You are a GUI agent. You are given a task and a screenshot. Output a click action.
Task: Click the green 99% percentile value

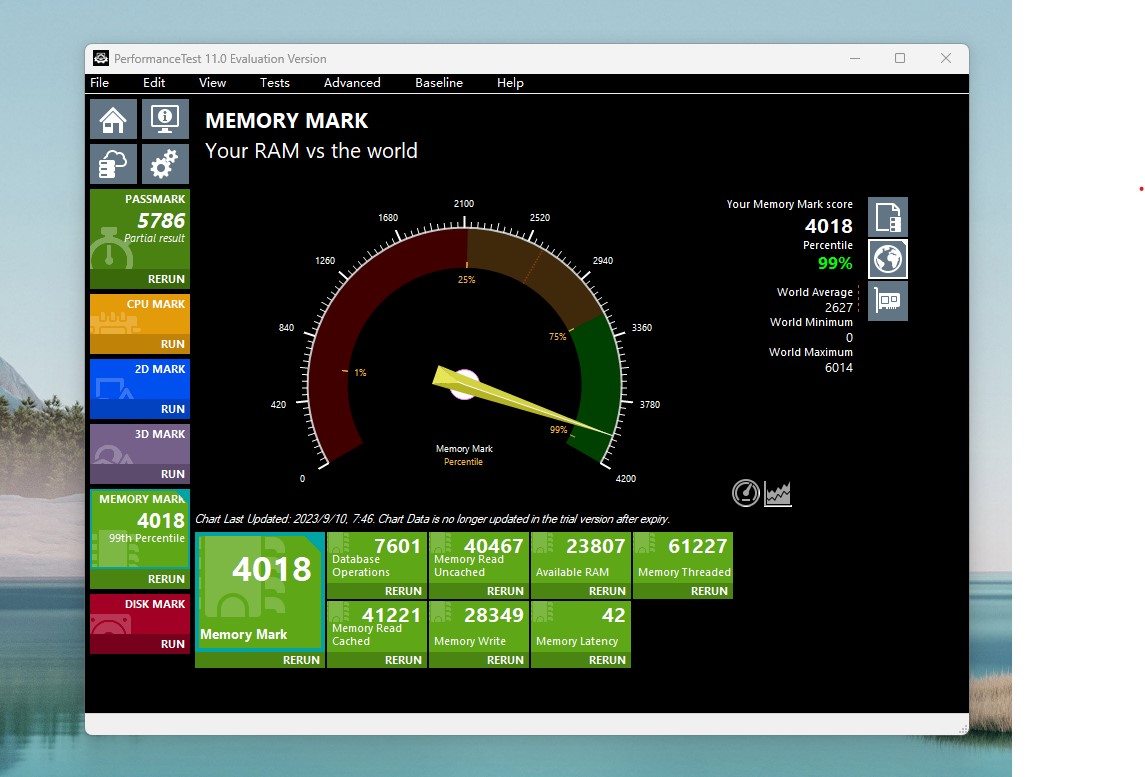coord(835,264)
